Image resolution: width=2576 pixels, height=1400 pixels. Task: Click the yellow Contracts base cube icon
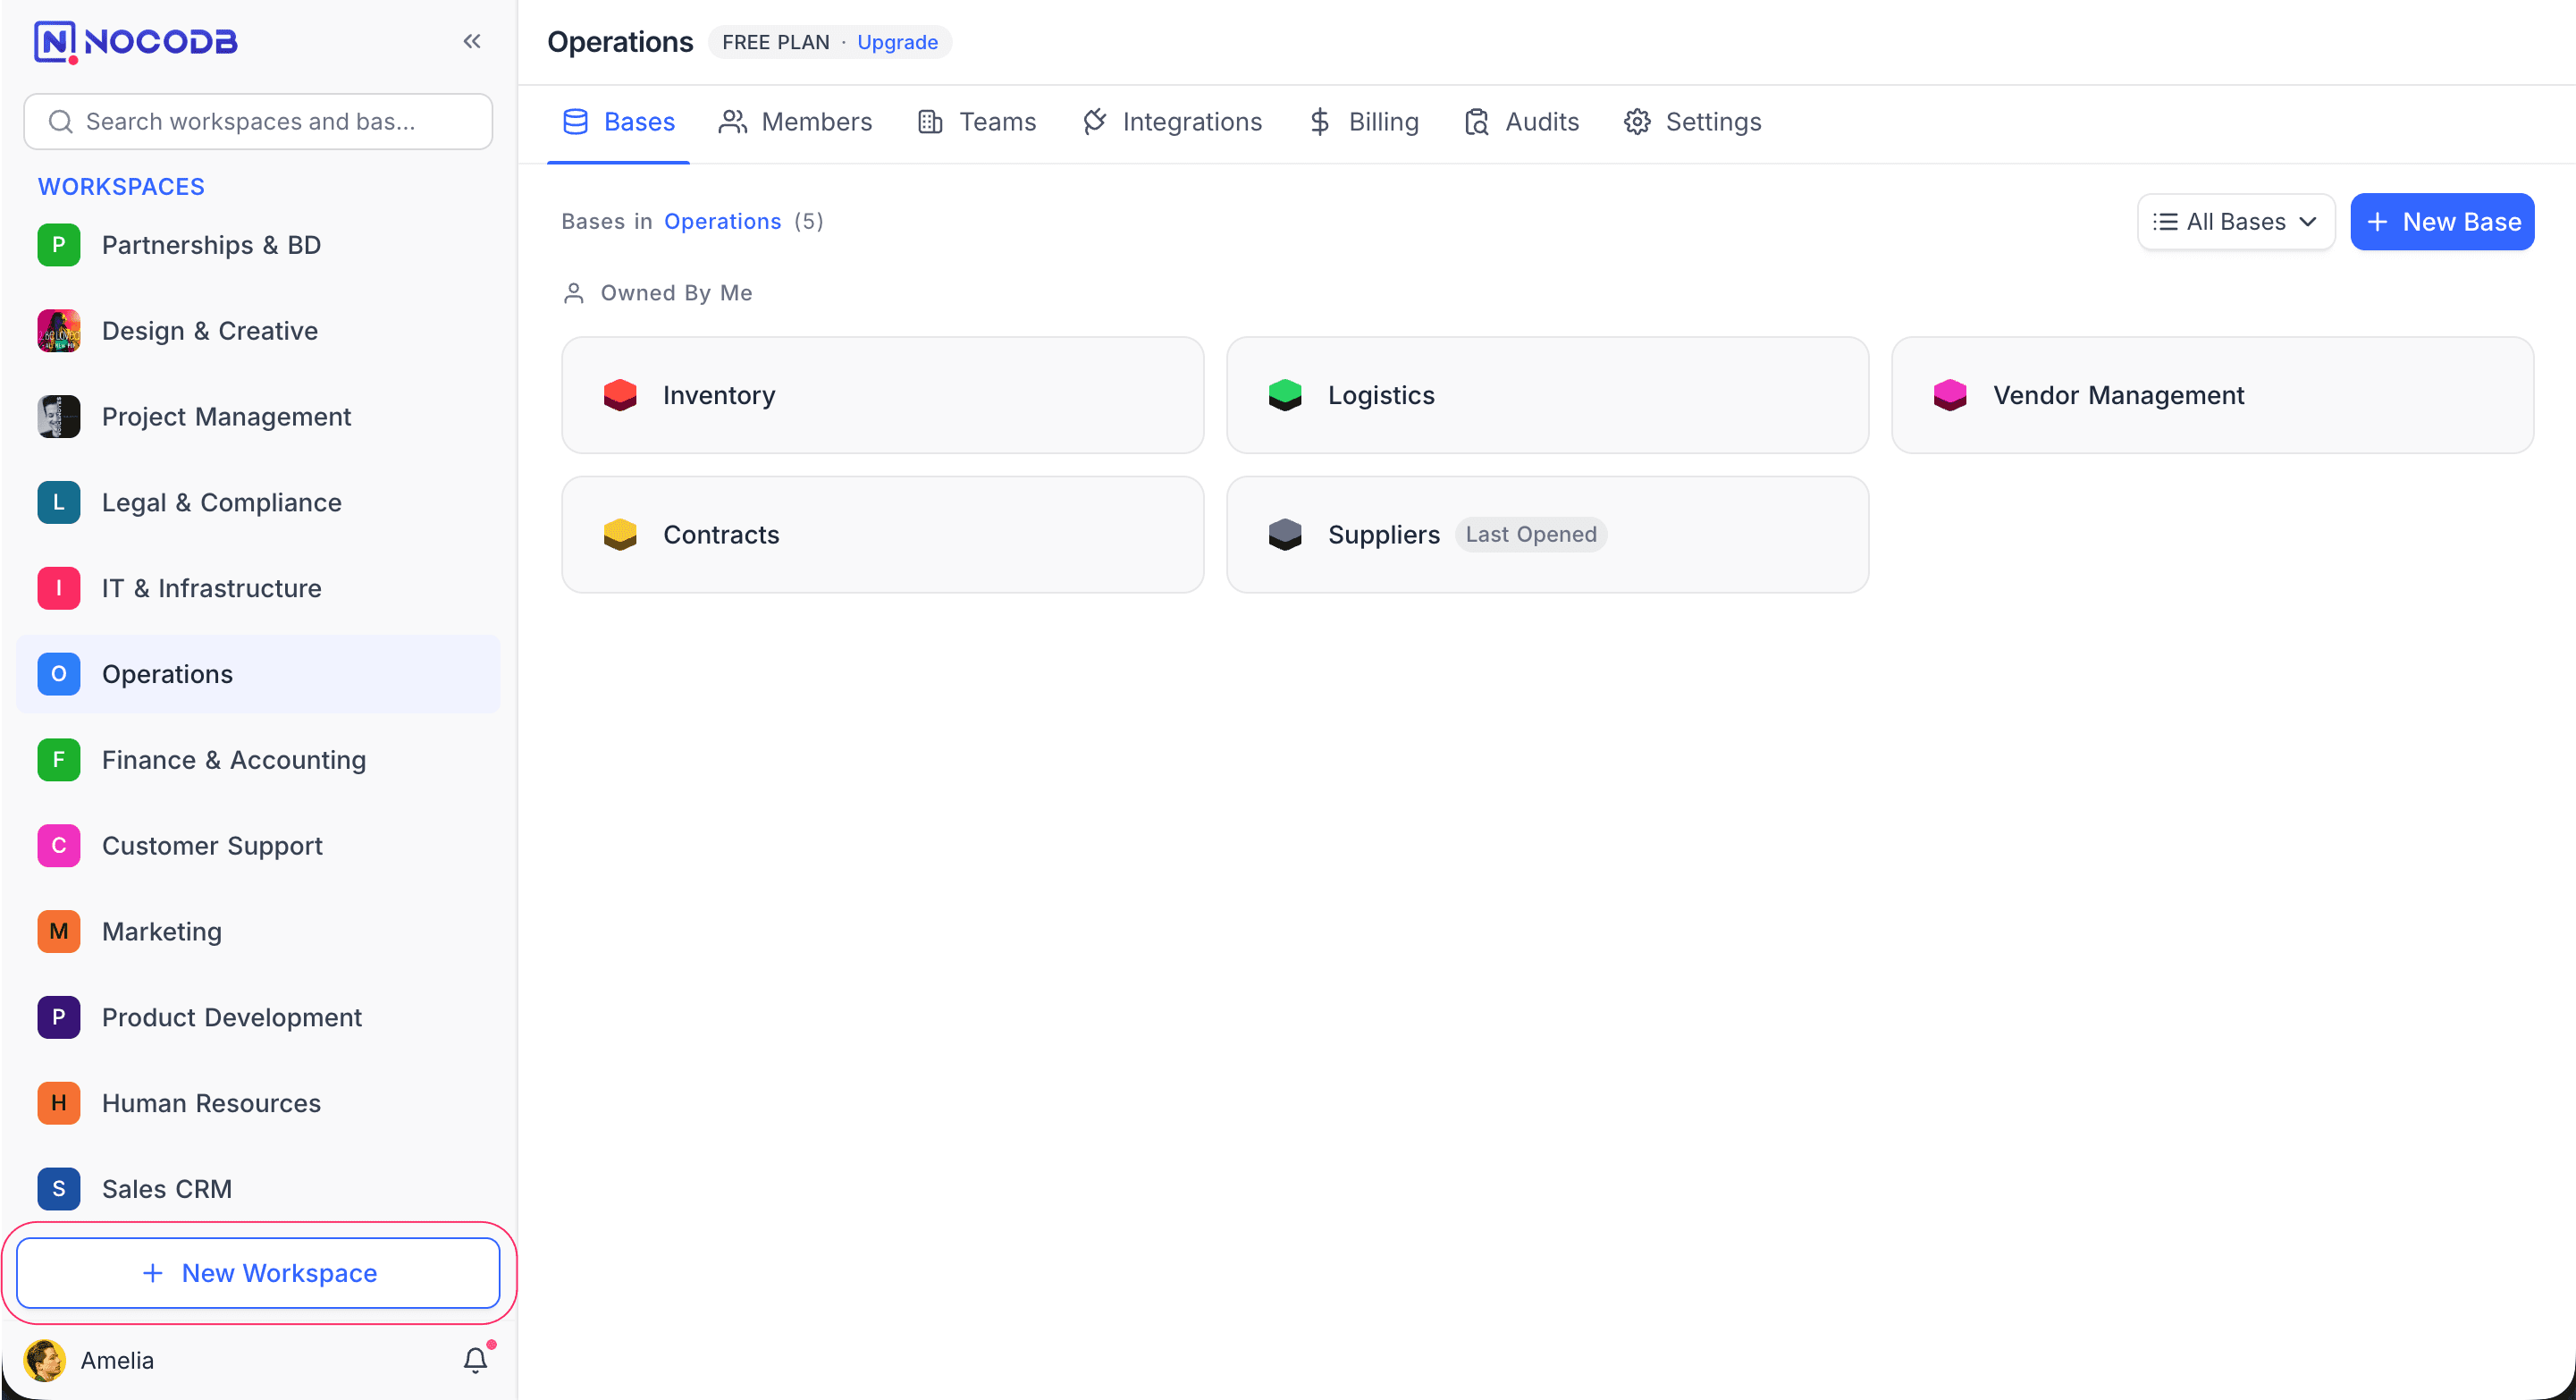pyautogui.click(x=620, y=535)
